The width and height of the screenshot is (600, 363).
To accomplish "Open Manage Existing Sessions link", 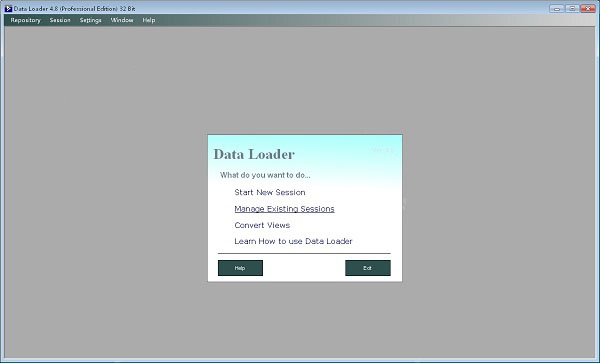I will tap(284, 209).
